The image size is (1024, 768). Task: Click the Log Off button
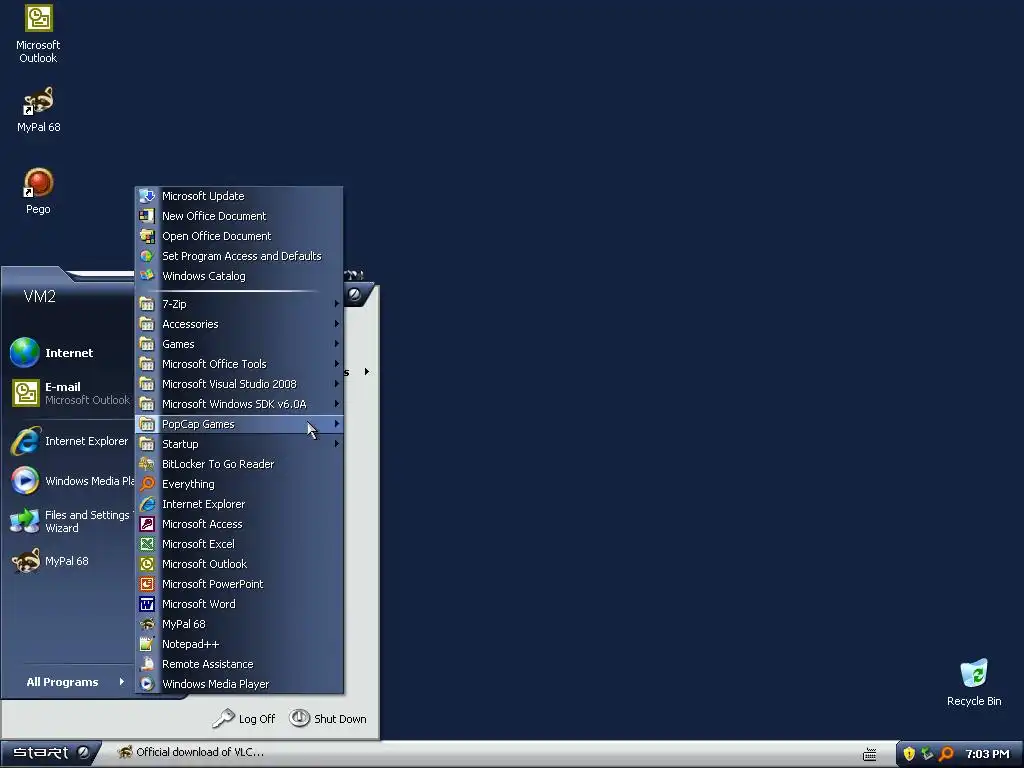pos(244,719)
